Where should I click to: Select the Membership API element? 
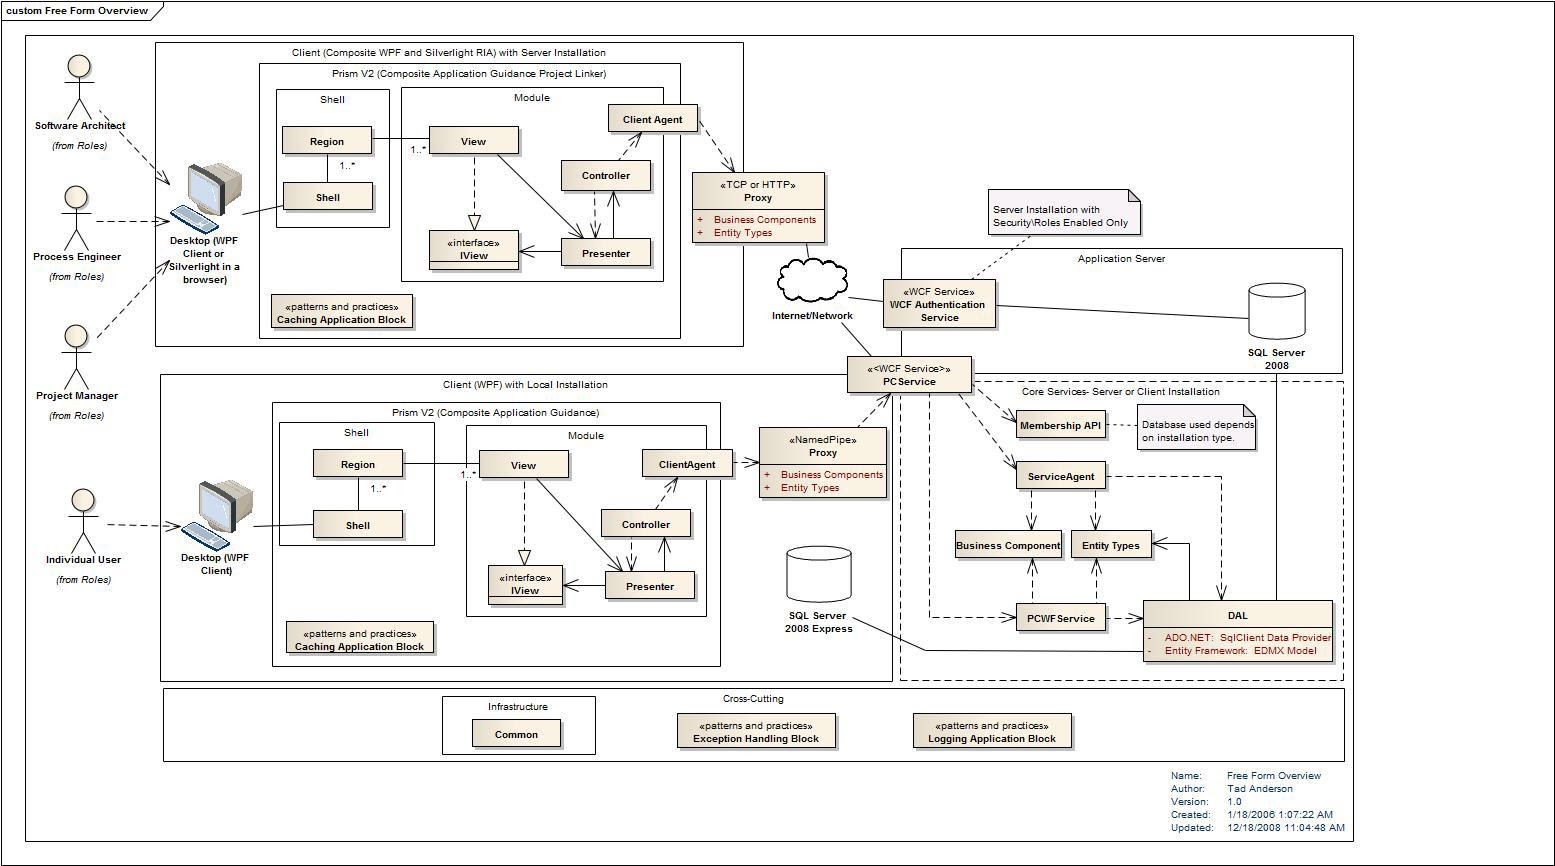[1060, 425]
